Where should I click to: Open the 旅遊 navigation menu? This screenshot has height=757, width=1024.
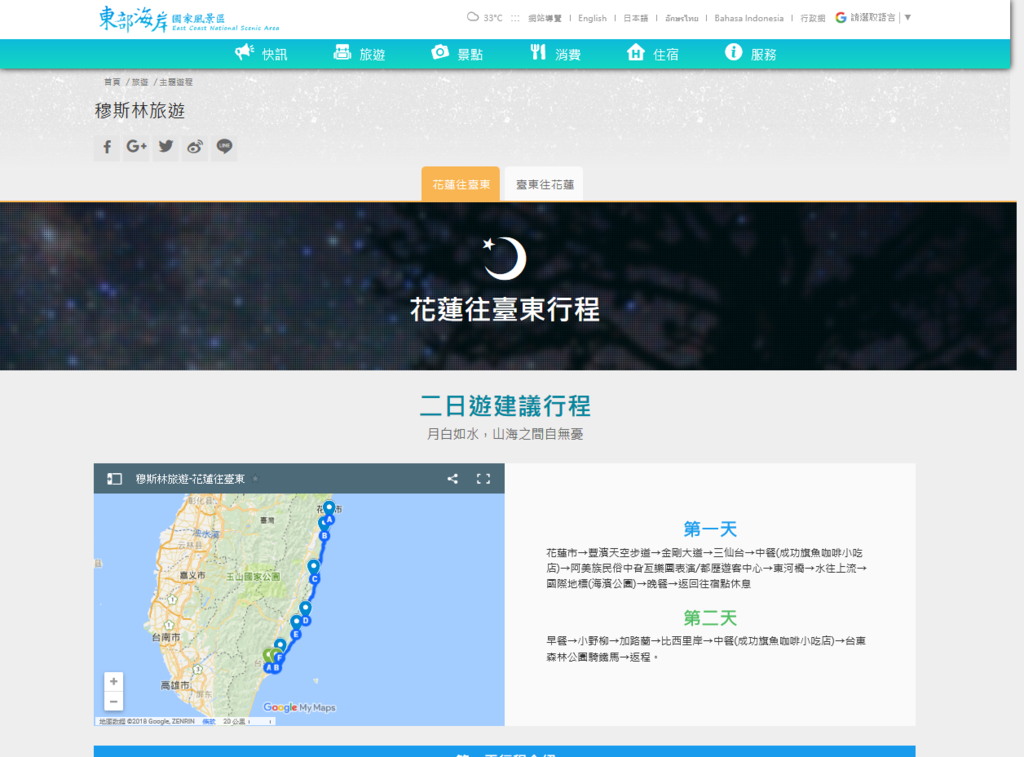374,54
